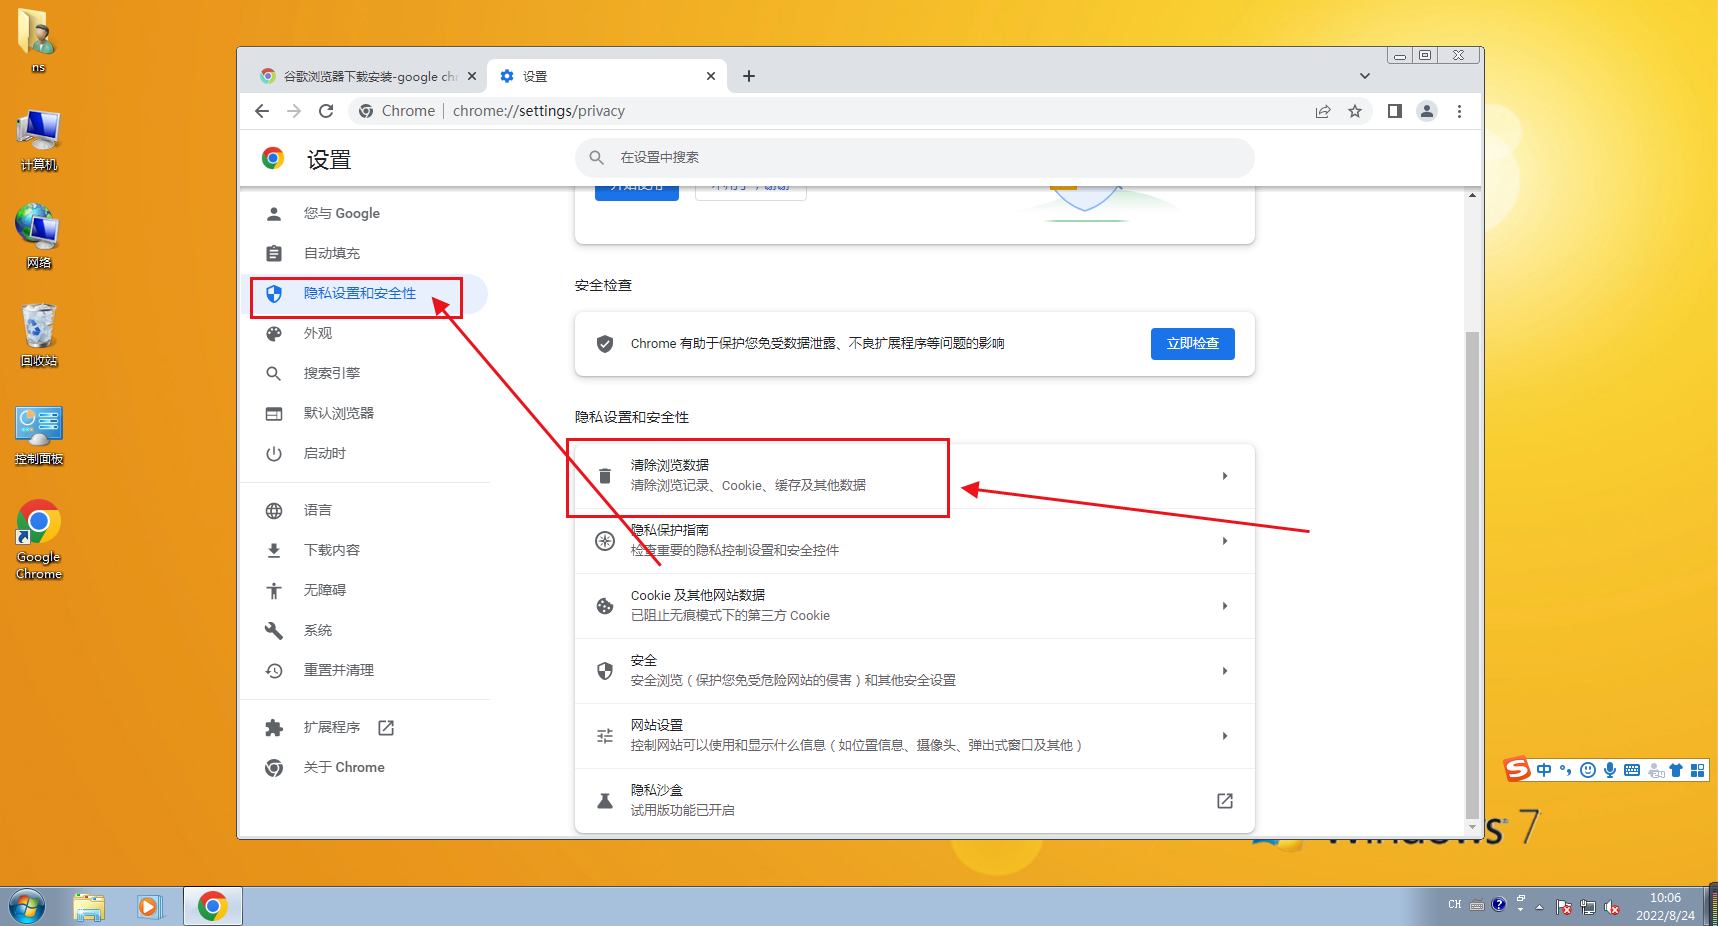Click the shield check icon in 安全检查 card
The width and height of the screenshot is (1718, 926).
(605, 344)
